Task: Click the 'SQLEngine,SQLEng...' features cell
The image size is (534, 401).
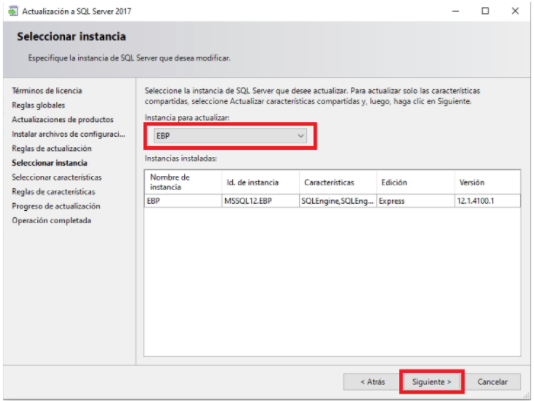Action: [338, 201]
